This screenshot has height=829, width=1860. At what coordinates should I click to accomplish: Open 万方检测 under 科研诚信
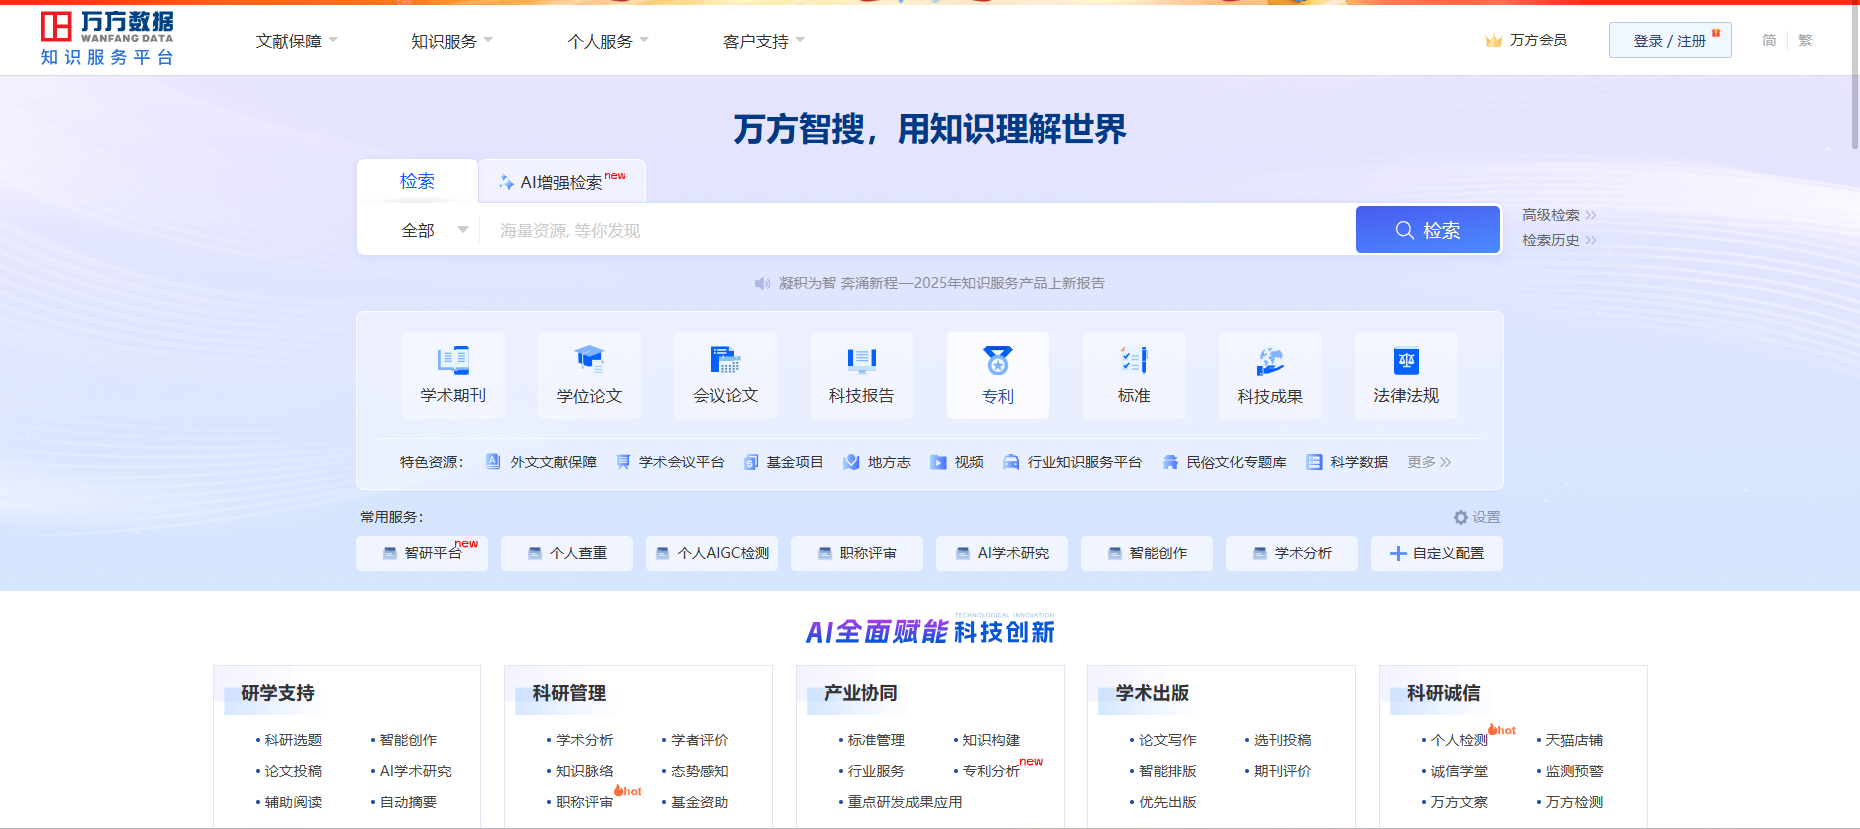click(x=1574, y=802)
